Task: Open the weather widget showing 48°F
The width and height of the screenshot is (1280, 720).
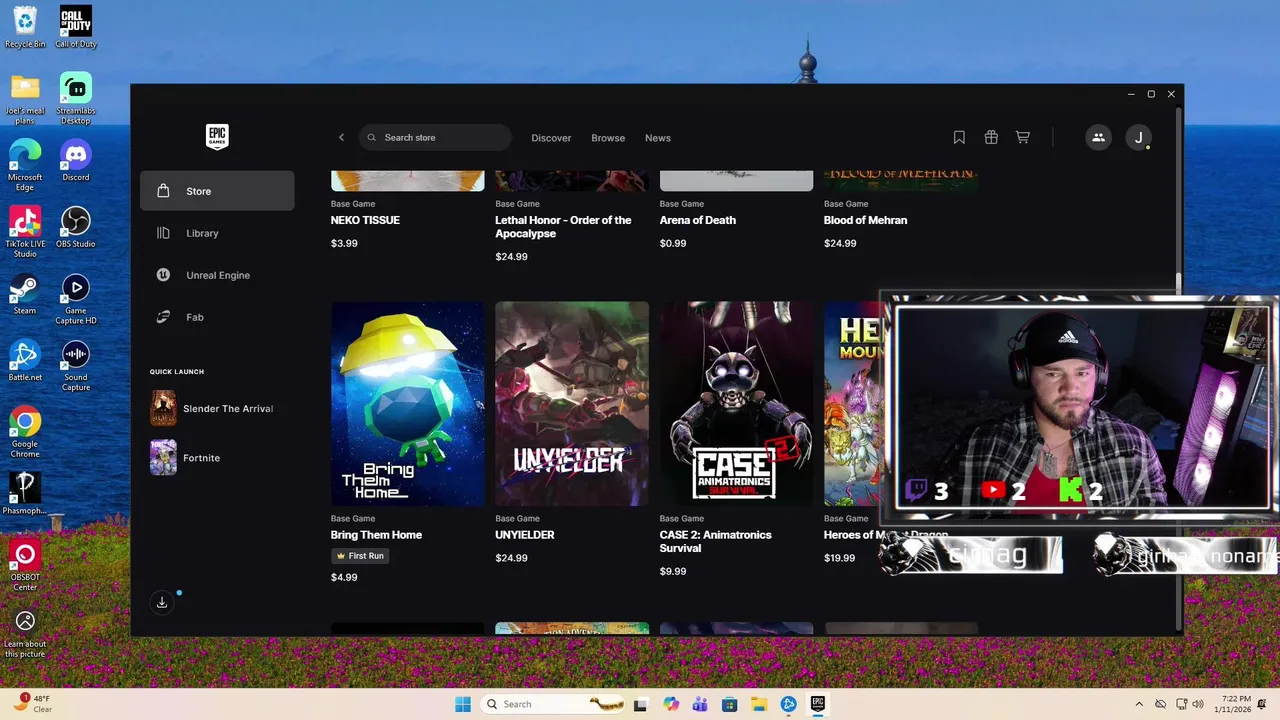Action: click(33, 704)
